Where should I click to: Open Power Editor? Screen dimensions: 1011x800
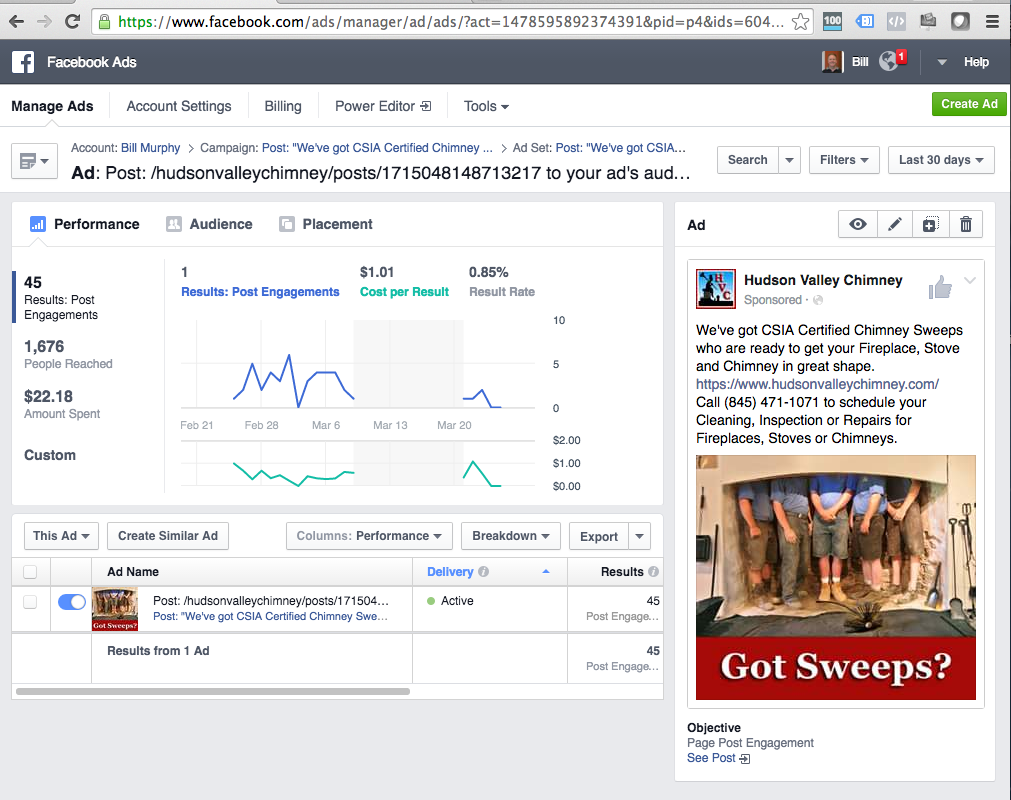(x=383, y=106)
